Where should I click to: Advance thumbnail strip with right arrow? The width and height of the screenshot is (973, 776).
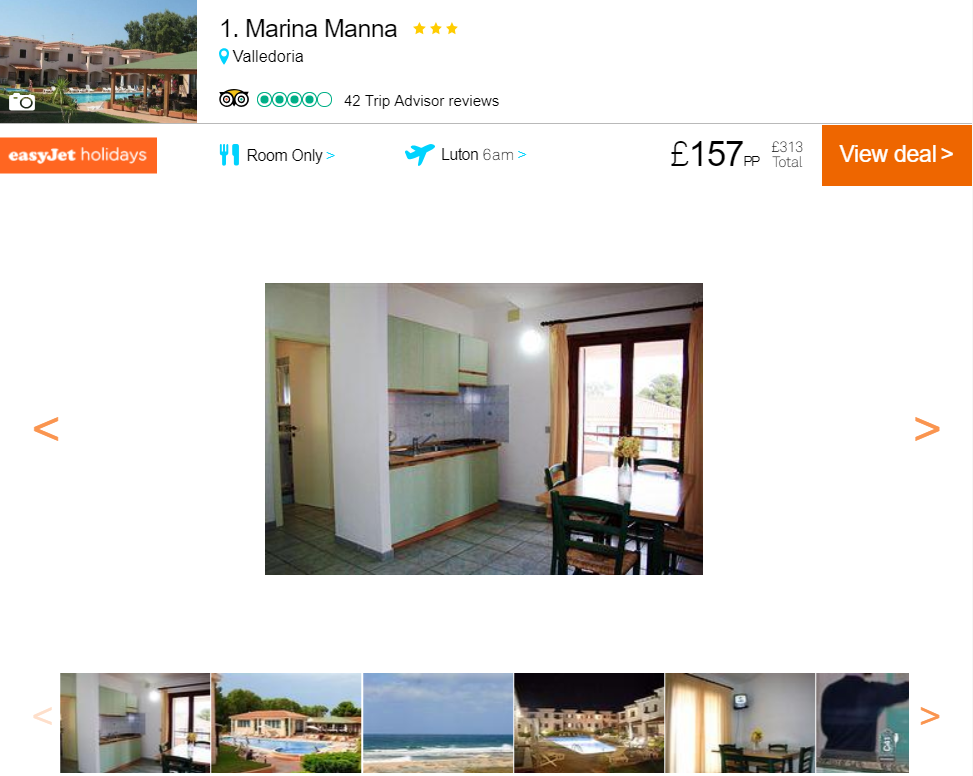929,715
